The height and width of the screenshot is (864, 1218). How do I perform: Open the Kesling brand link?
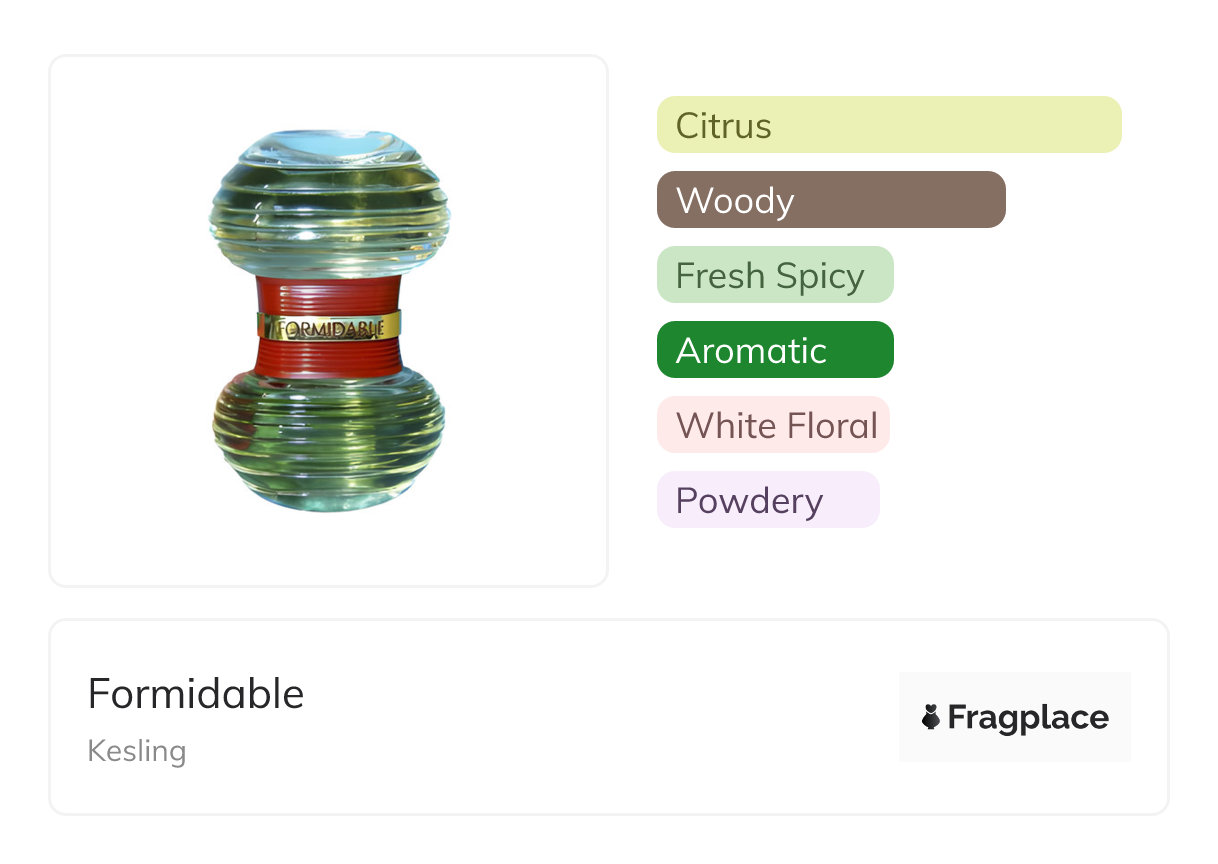coord(137,750)
